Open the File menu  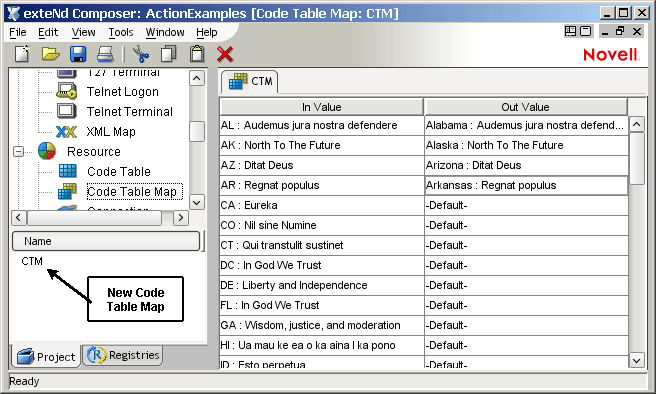18,32
